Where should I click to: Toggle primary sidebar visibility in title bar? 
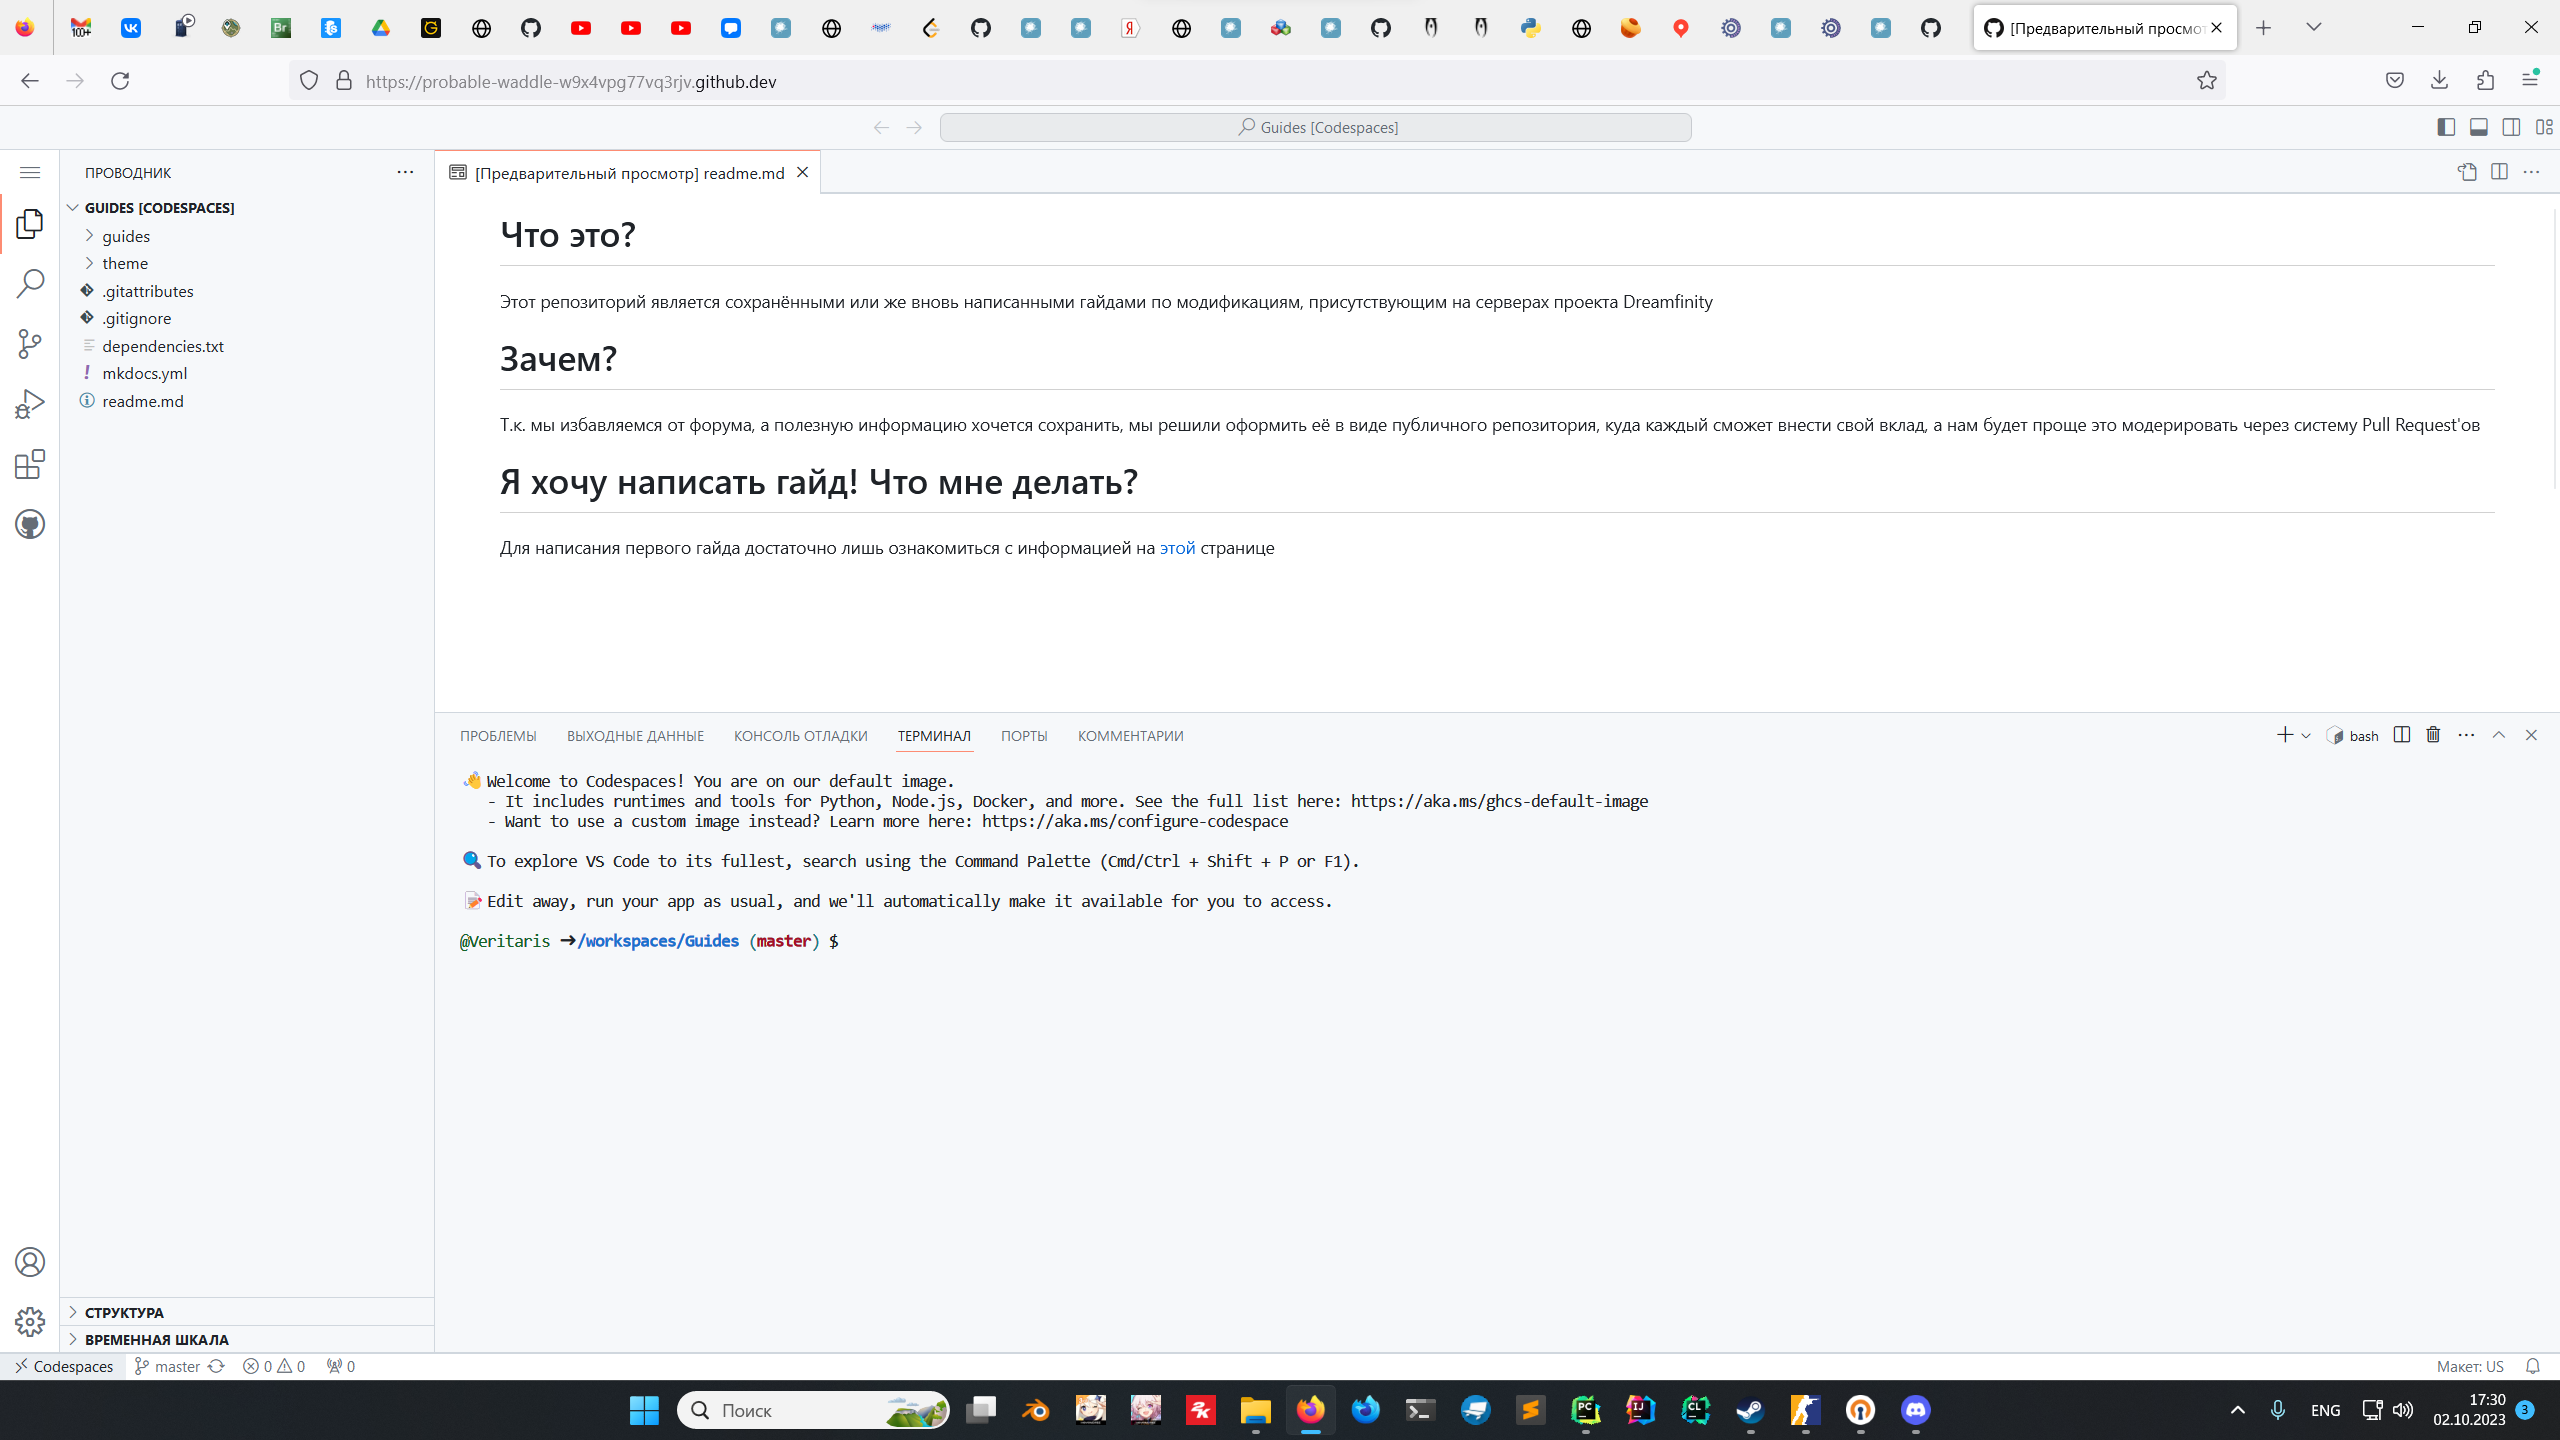(x=2446, y=127)
